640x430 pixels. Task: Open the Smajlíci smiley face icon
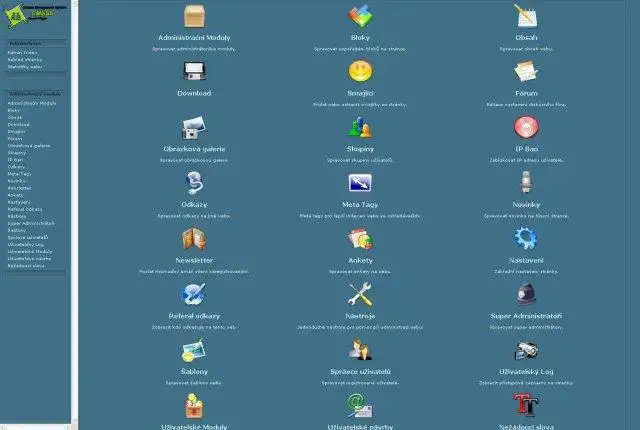click(360, 71)
